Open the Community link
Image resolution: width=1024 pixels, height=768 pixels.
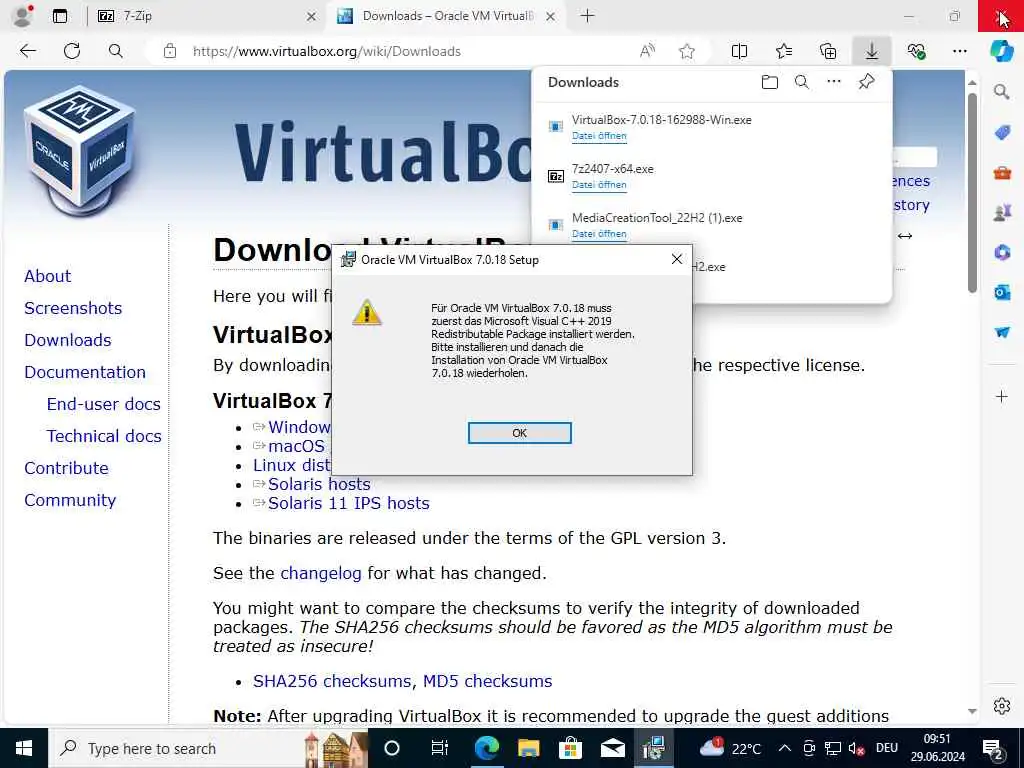click(x=70, y=500)
